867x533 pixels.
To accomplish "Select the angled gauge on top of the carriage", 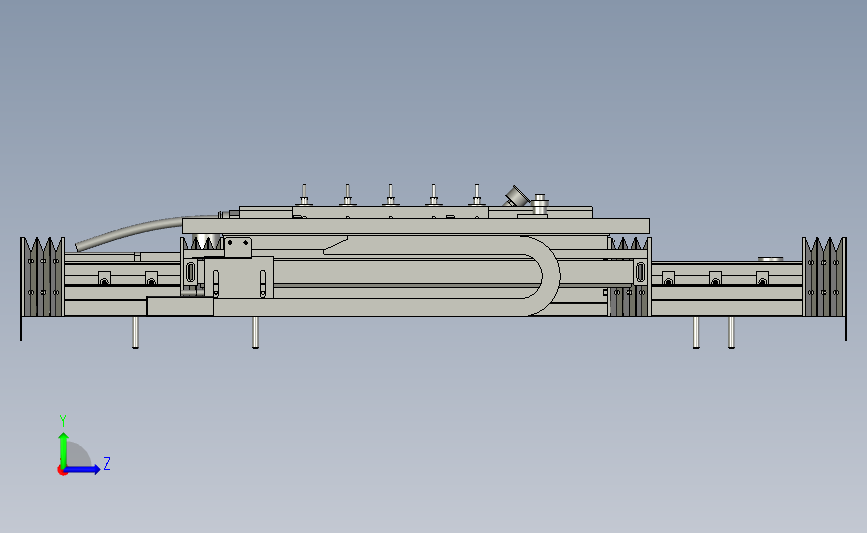I will click(x=516, y=196).
